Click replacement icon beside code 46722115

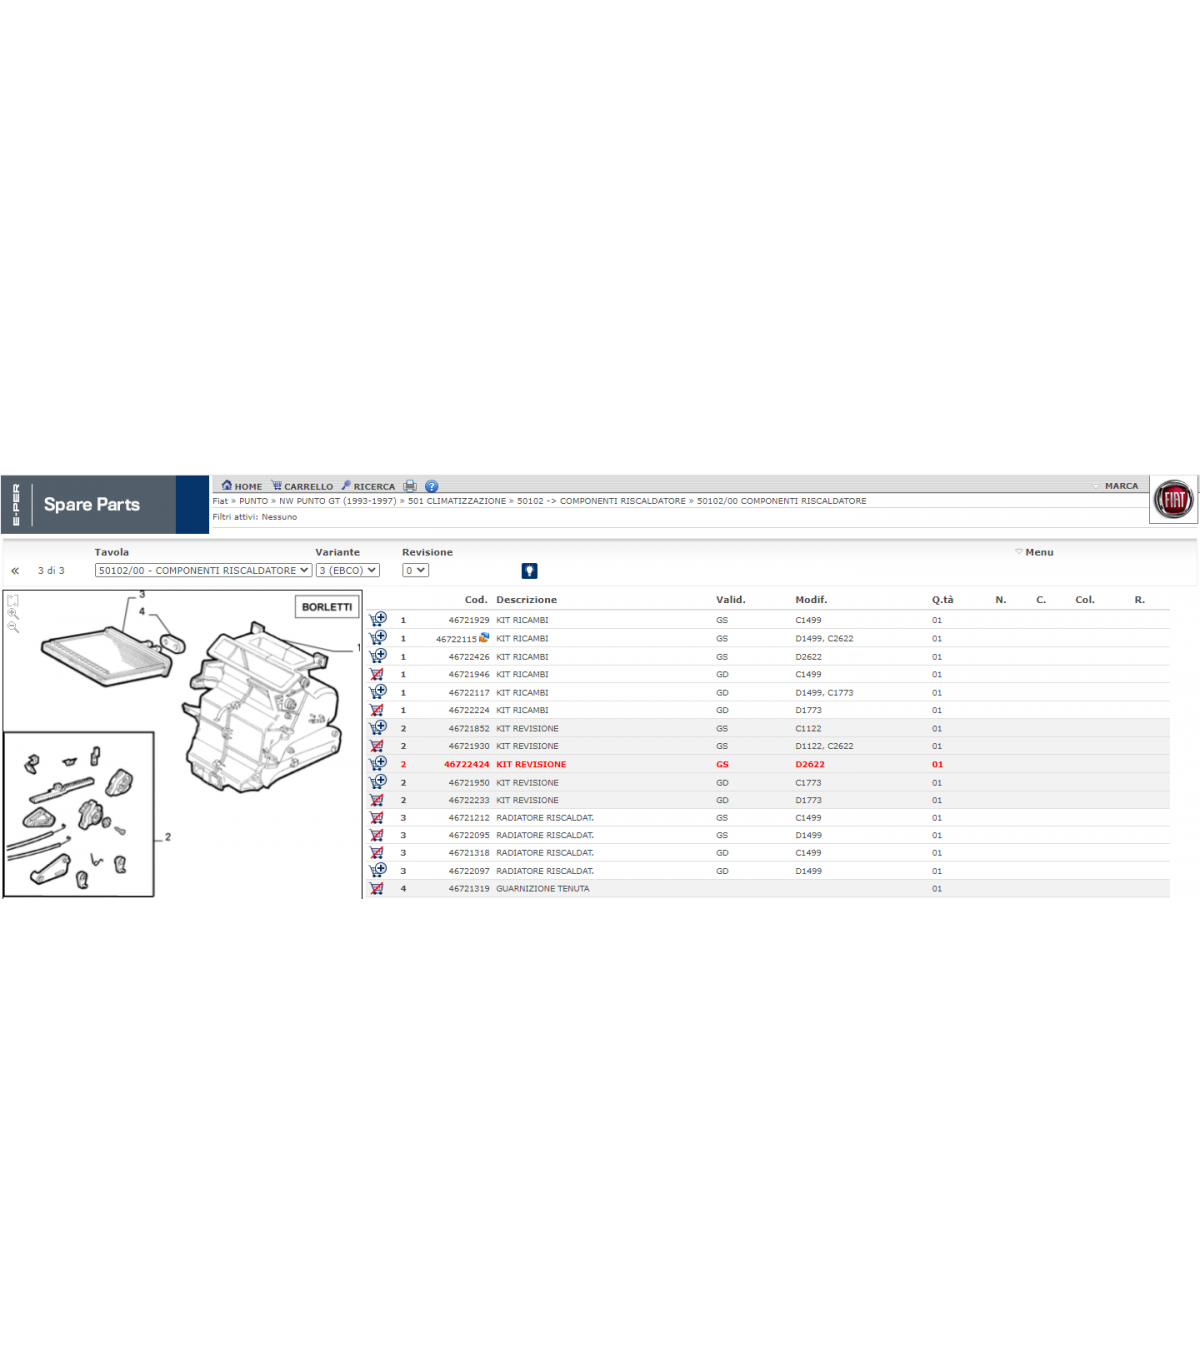point(484,638)
